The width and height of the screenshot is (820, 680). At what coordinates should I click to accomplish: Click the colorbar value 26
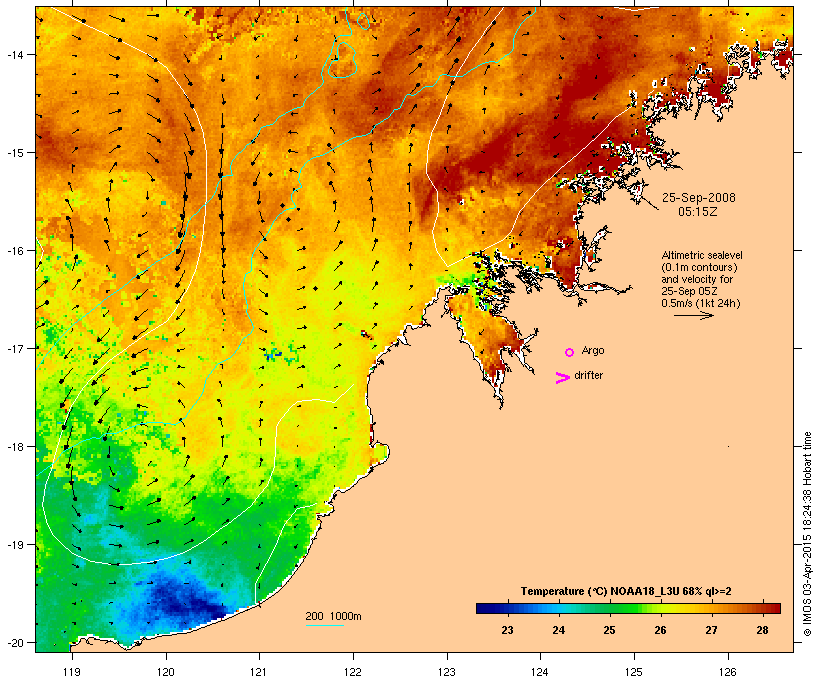coord(660,630)
